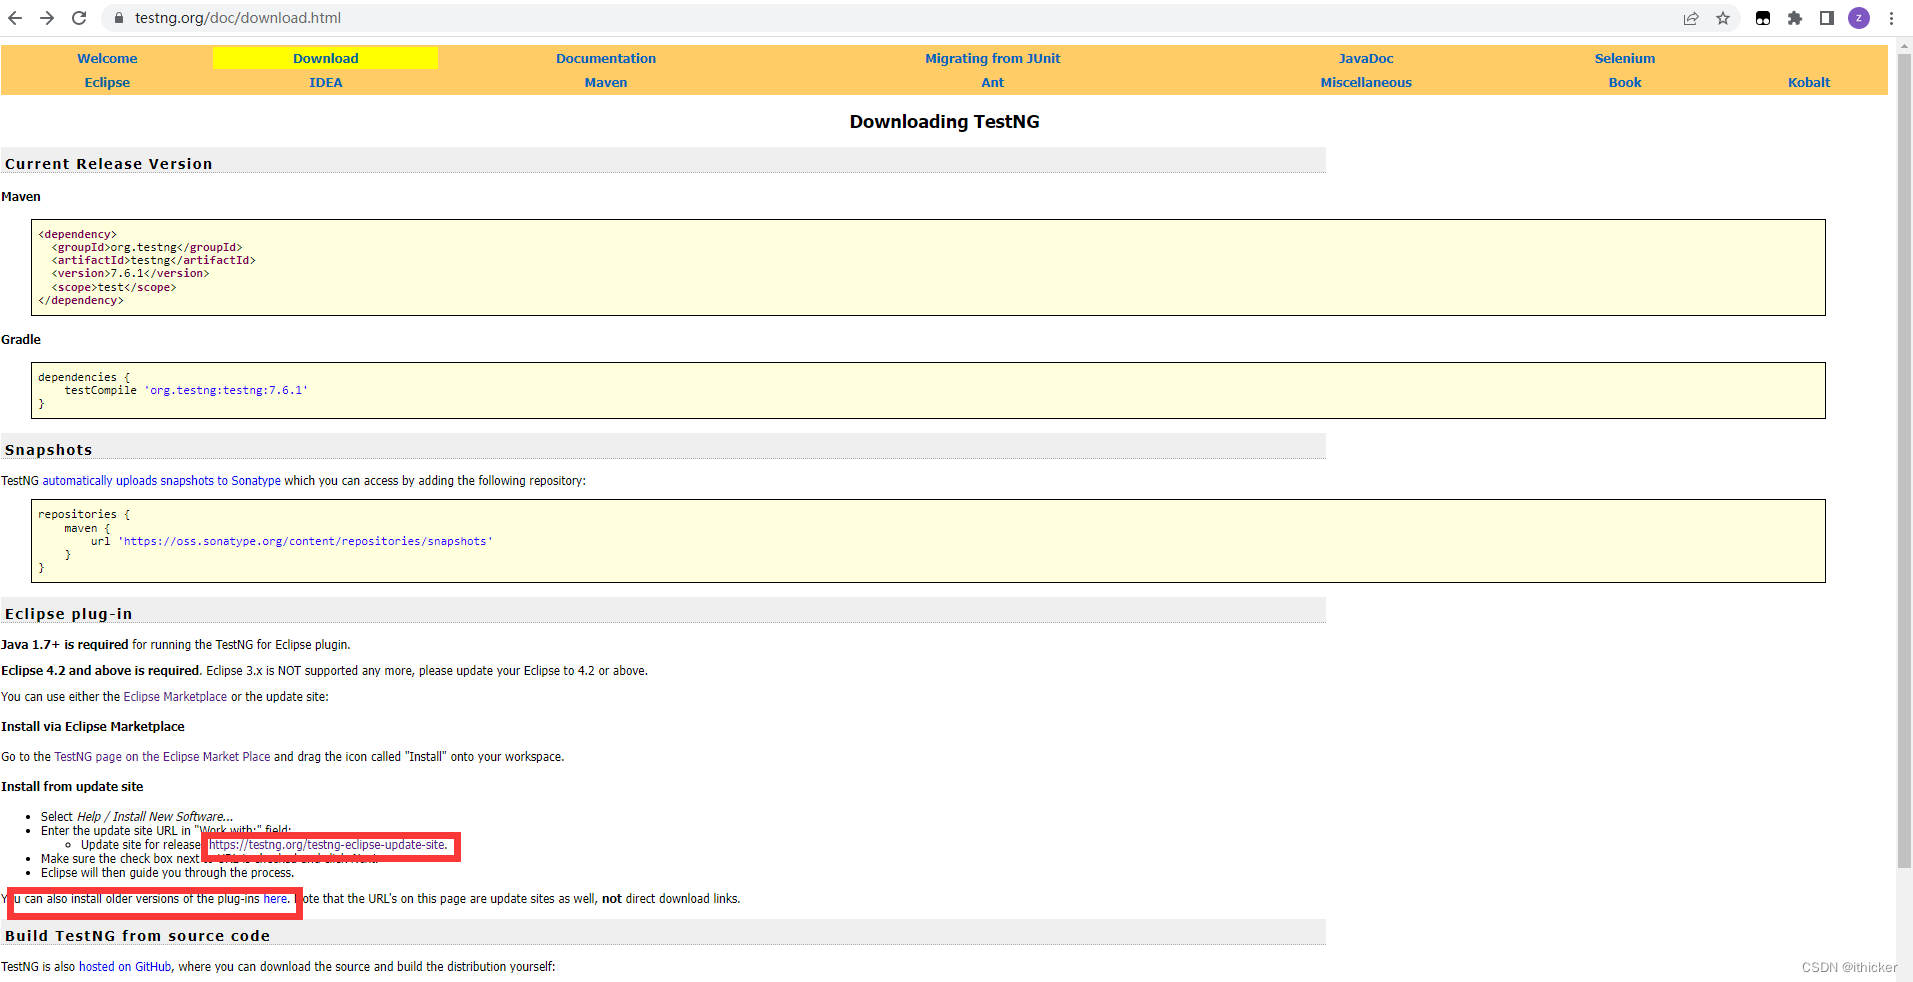Open the testng-eclipse-update-site URL link
This screenshot has width=1913, height=982.
[x=327, y=845]
